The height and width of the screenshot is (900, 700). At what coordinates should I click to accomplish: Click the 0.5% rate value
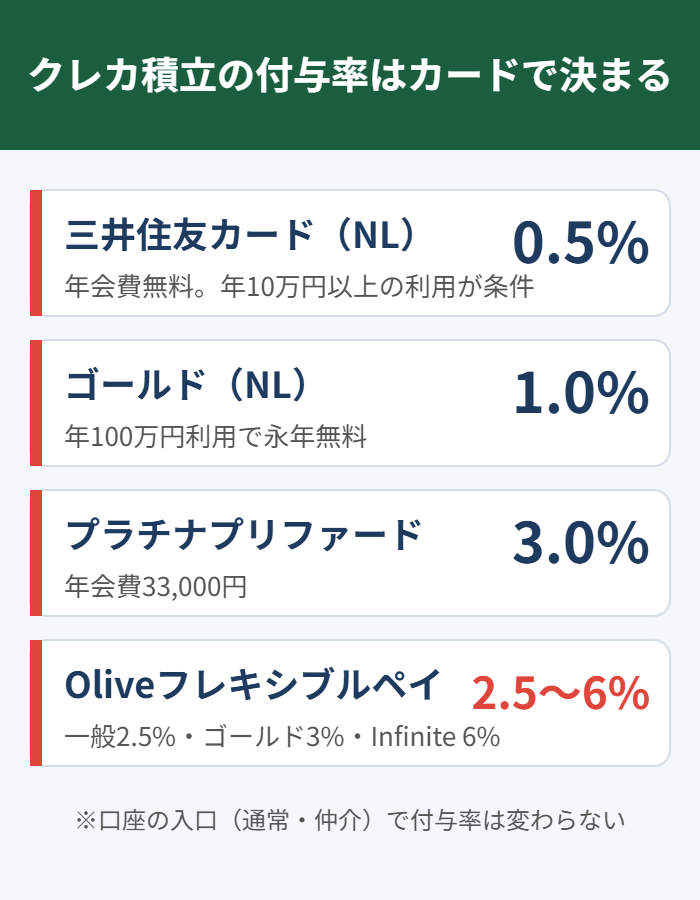point(581,243)
